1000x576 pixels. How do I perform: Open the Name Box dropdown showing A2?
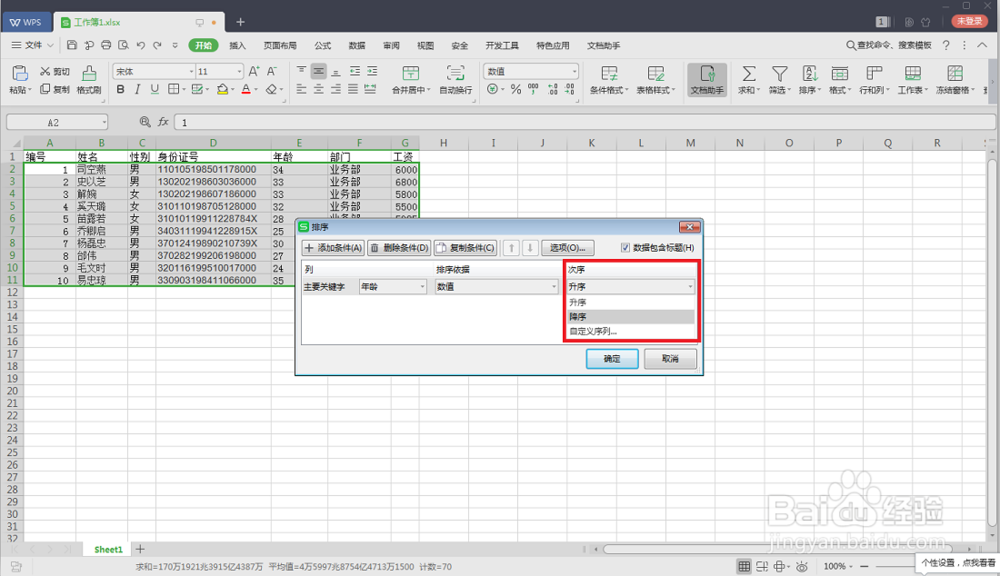coord(104,122)
